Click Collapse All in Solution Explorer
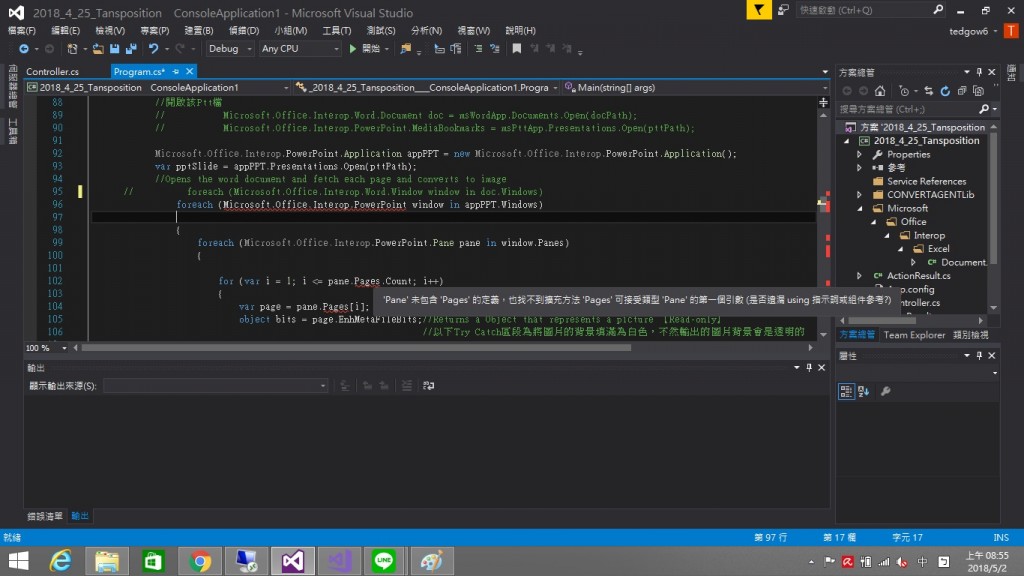The height and width of the screenshot is (576, 1024). [962, 91]
